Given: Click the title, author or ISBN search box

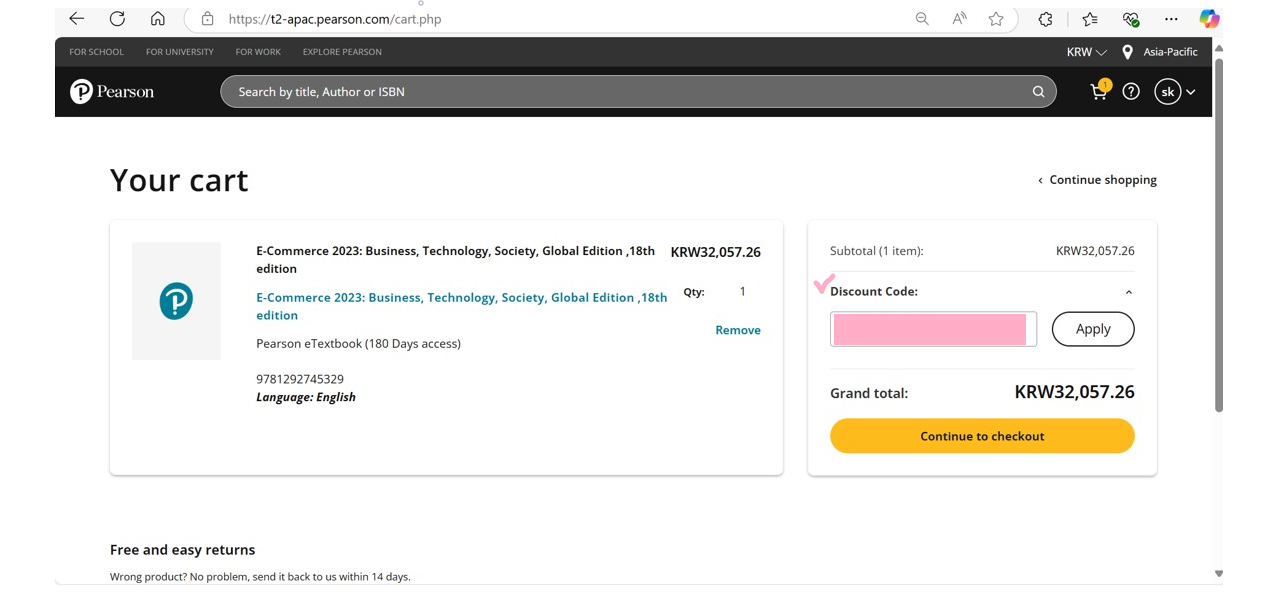Looking at the screenshot, I should click(638, 92).
